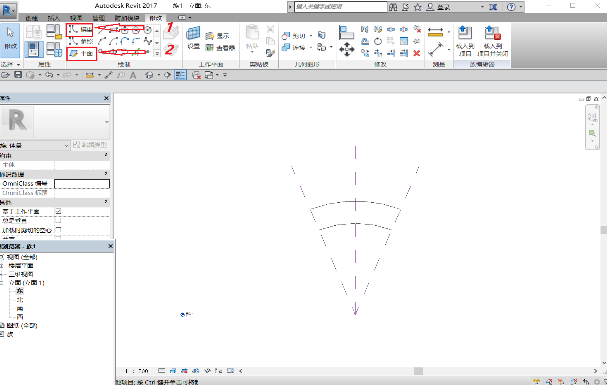Click Load into Project and Close
607x385 pixels.
(492, 41)
